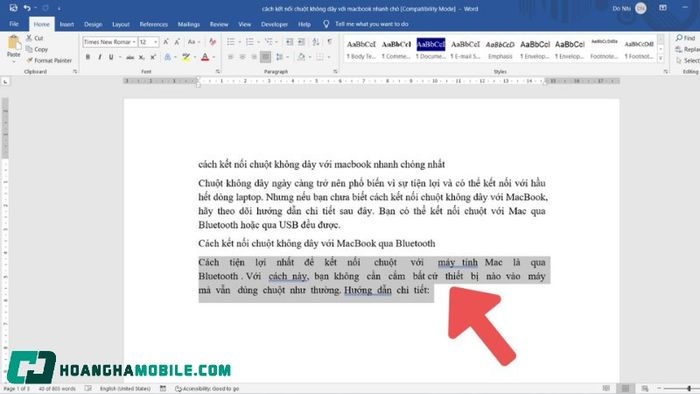Image resolution: width=700 pixels, height=394 pixels.
Task: Switch to Web Layout view
Action: coord(645,388)
